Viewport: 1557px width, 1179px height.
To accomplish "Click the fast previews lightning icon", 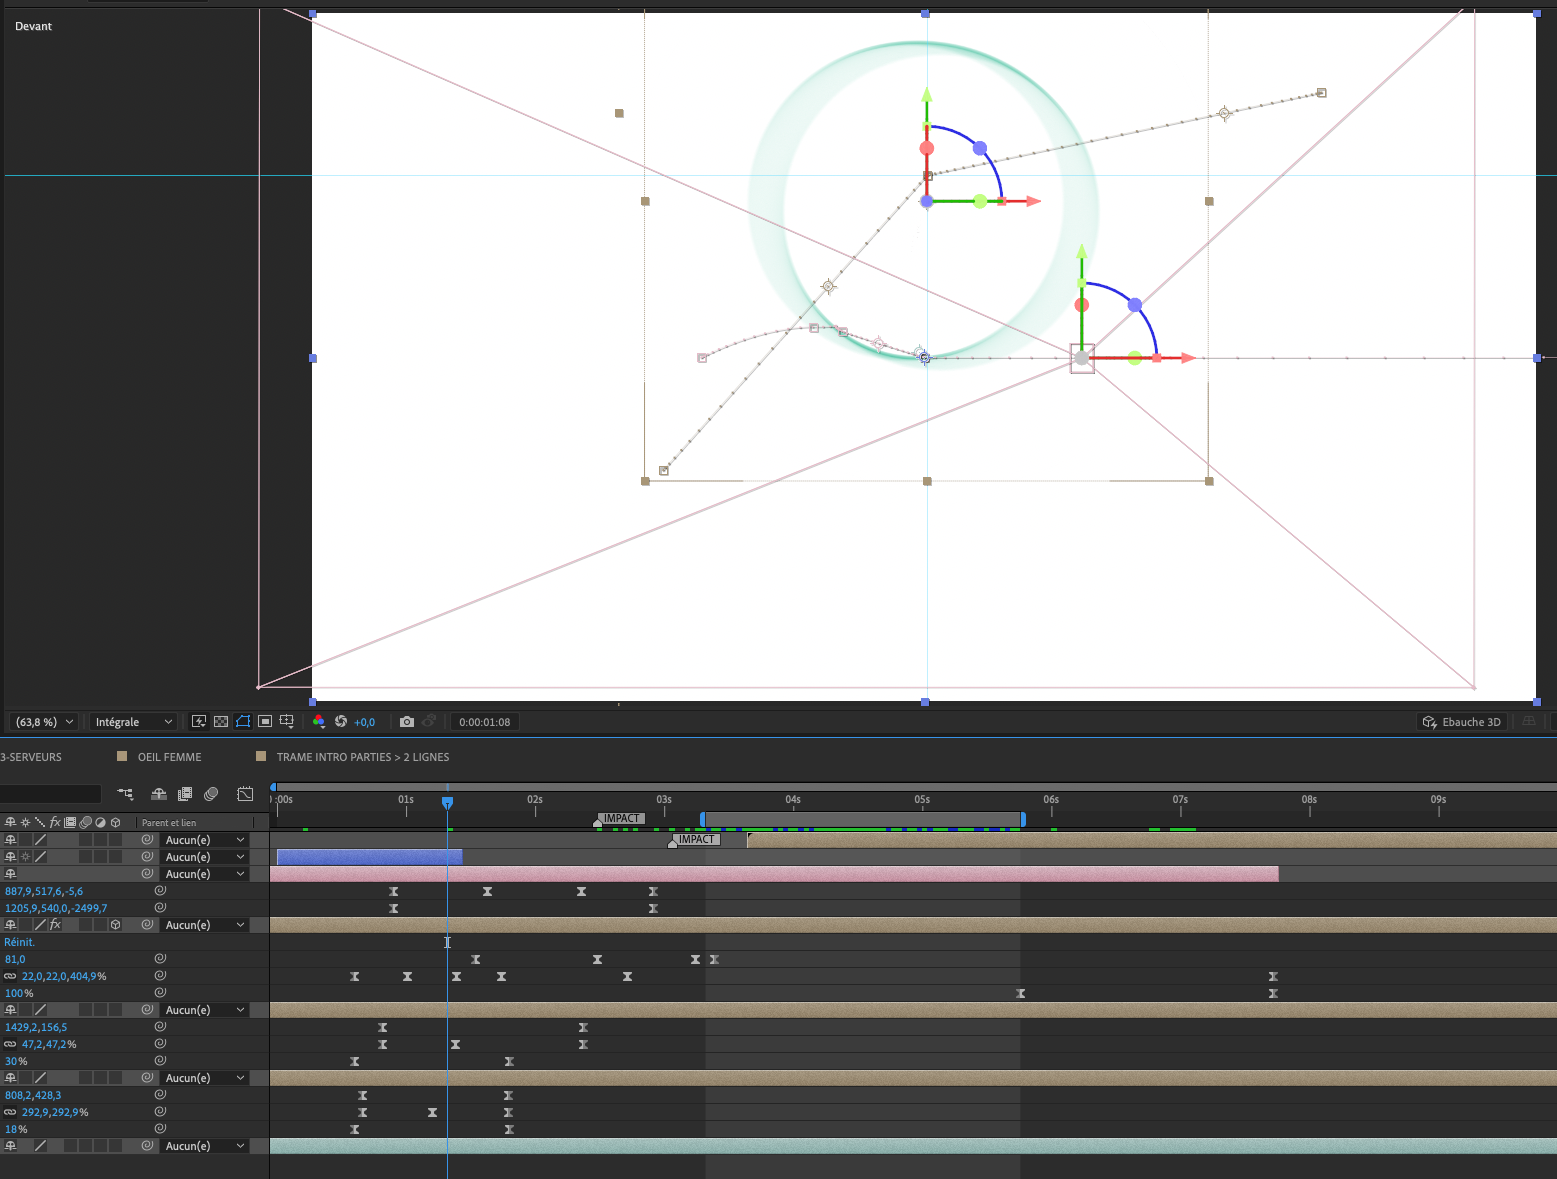I will (x=199, y=722).
